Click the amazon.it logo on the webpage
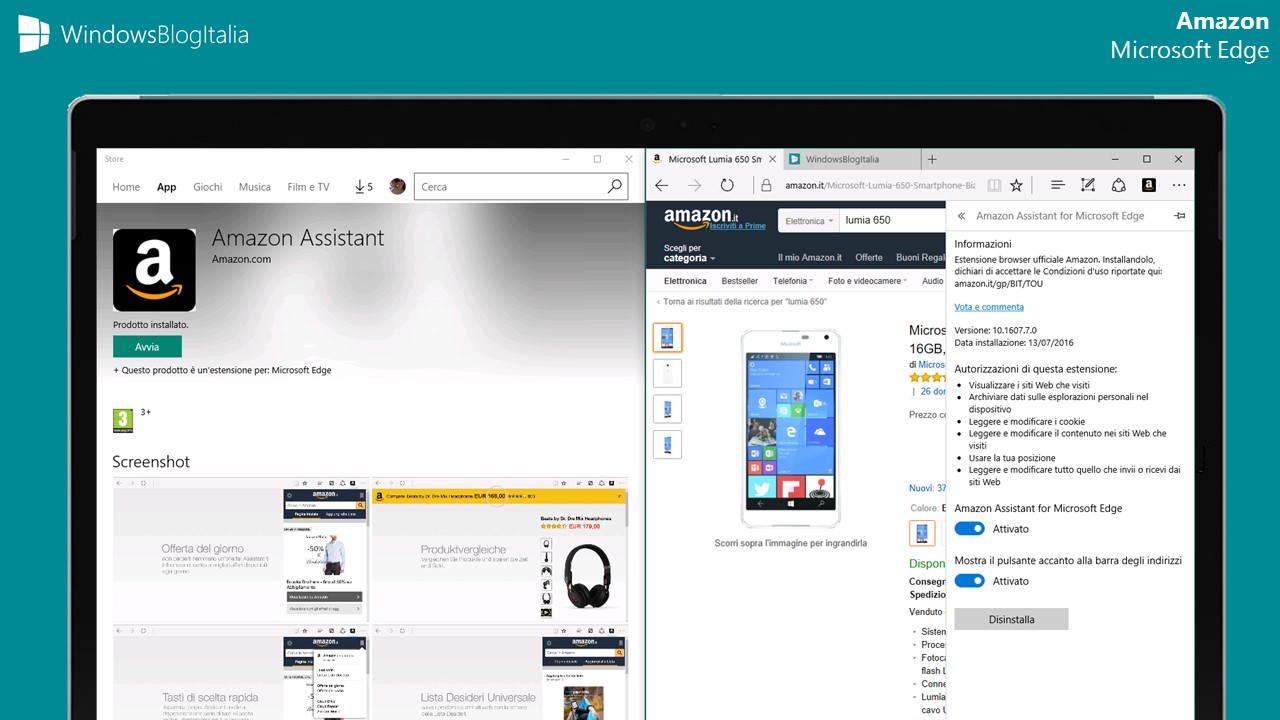The image size is (1280, 720). tap(700, 218)
